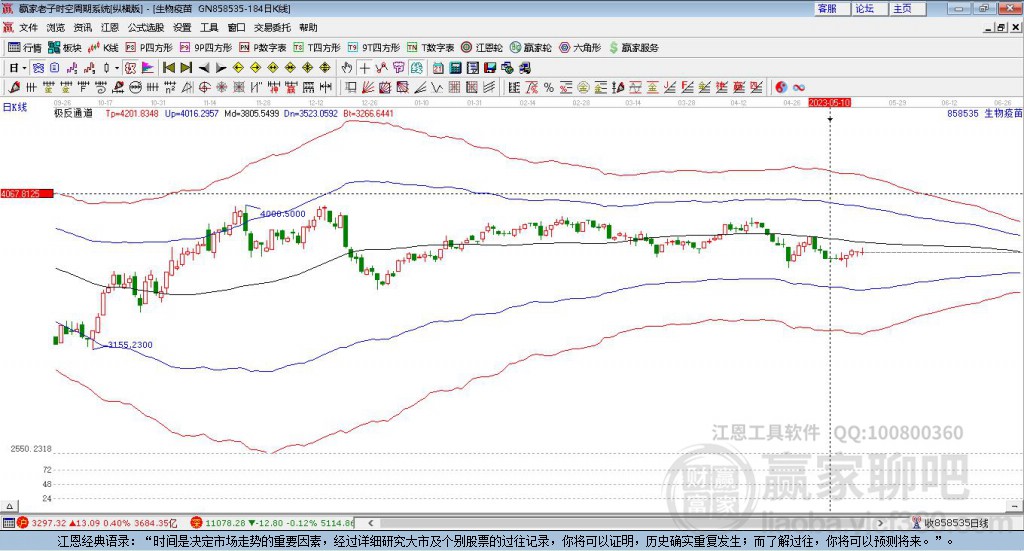Open the 工具 menu
This screenshot has width=1024, height=551.
pyautogui.click(x=209, y=27)
